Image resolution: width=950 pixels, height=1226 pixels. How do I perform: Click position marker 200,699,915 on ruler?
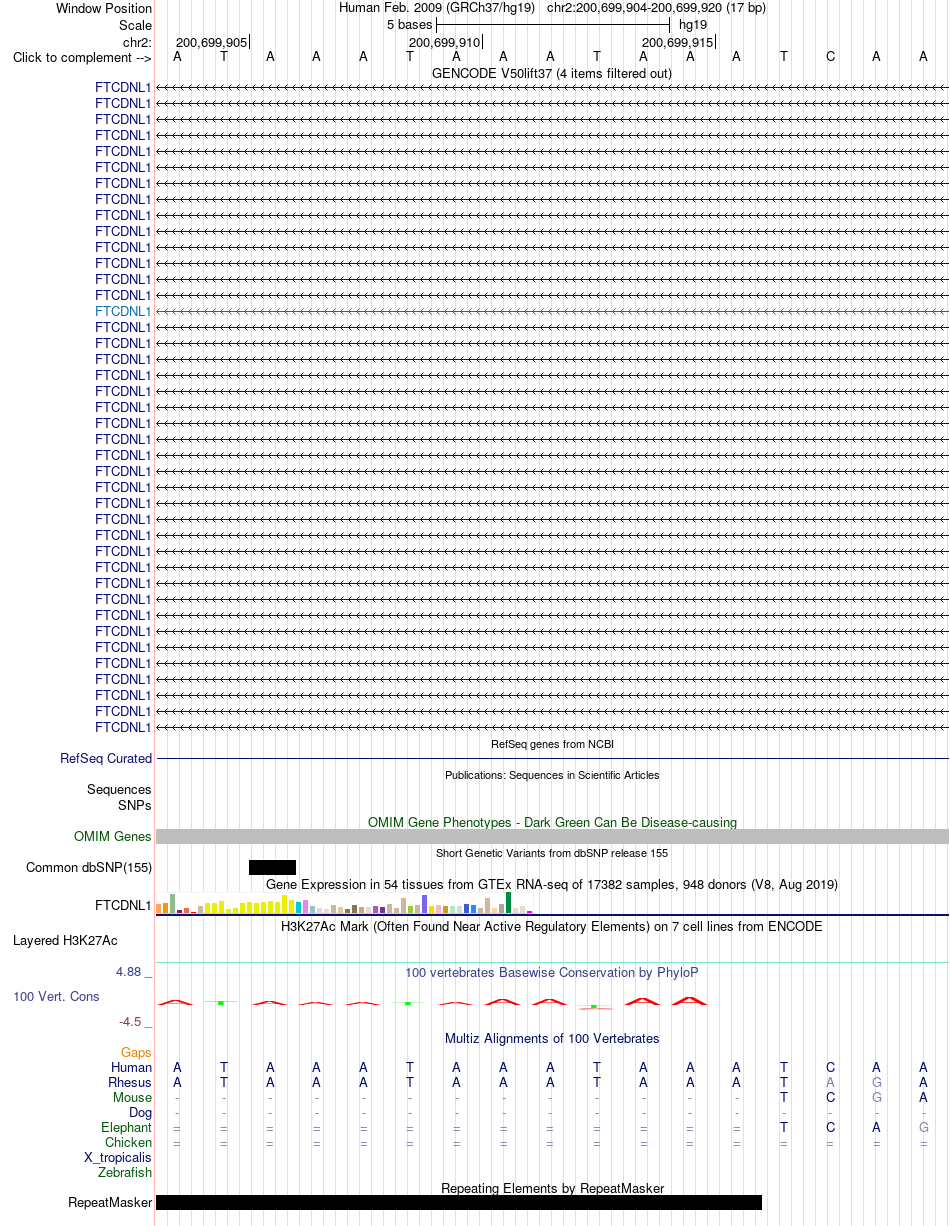point(677,42)
